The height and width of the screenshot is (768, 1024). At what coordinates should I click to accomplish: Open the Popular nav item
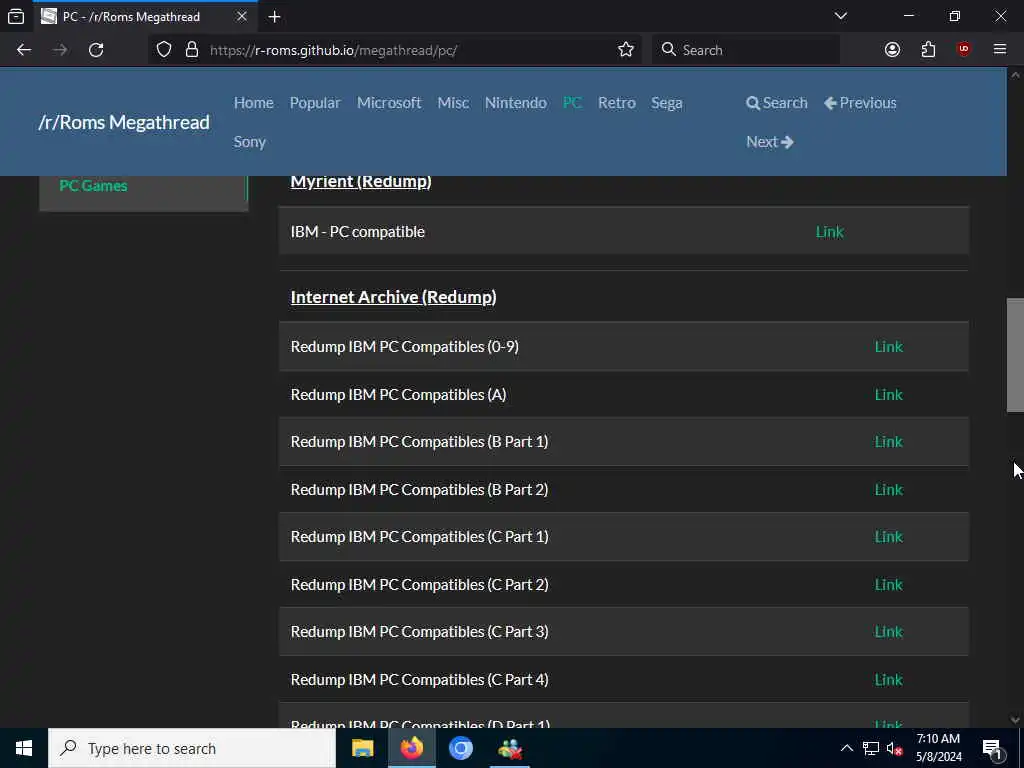point(315,103)
